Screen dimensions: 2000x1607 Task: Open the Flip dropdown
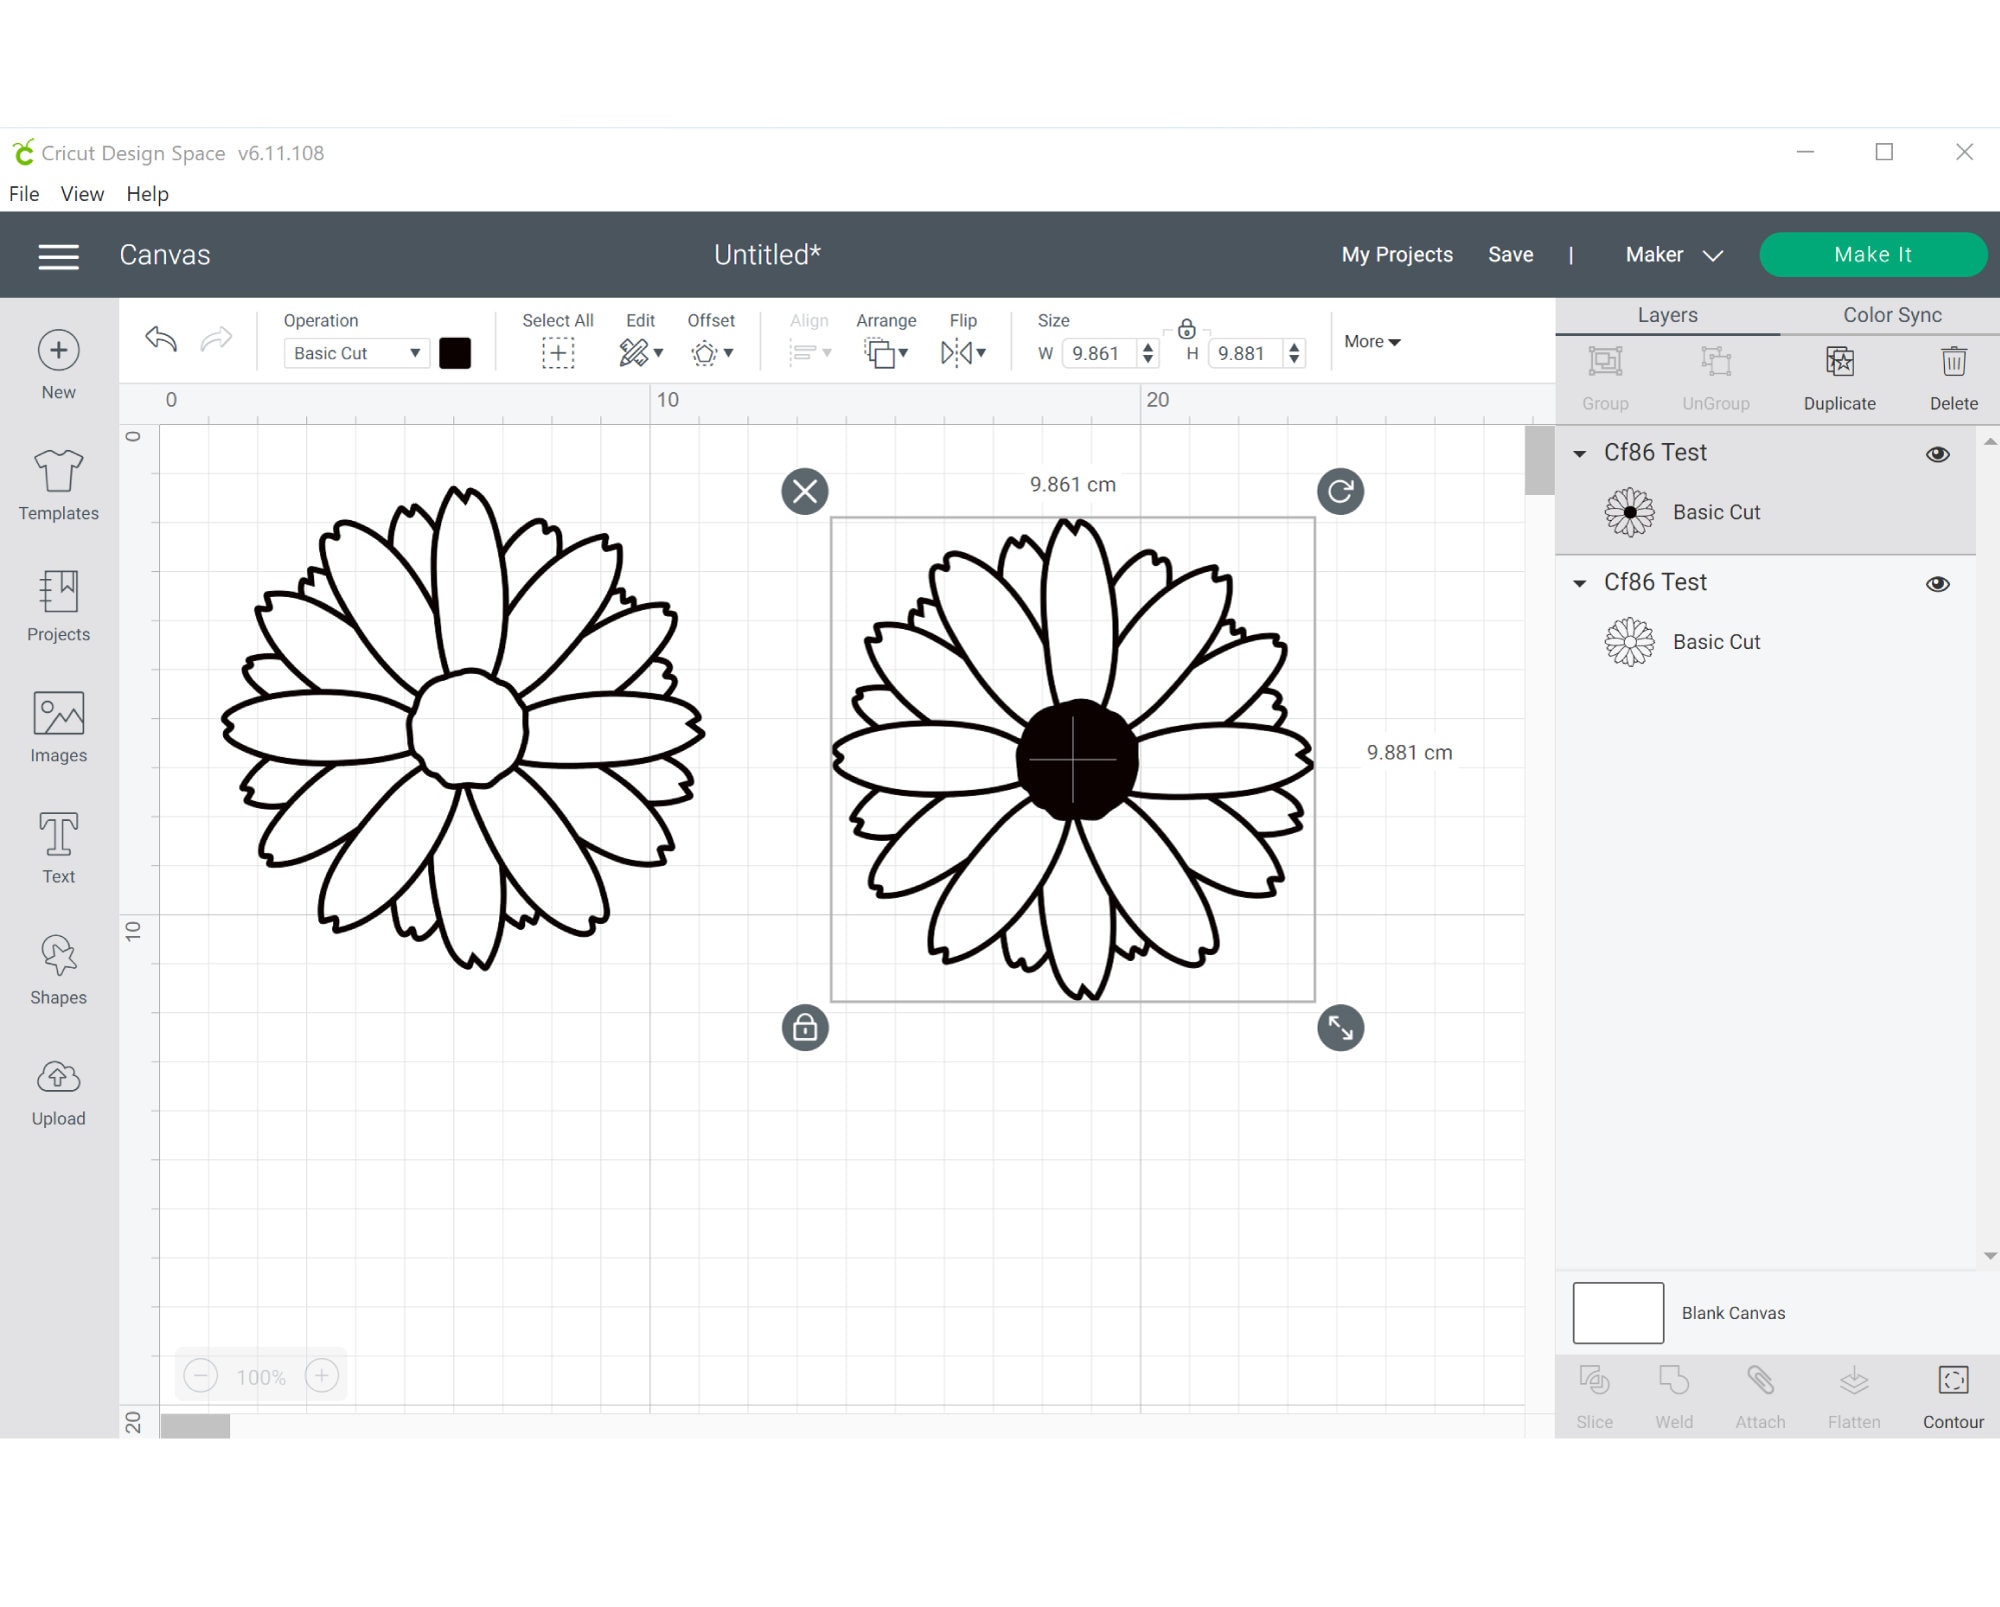coord(963,352)
